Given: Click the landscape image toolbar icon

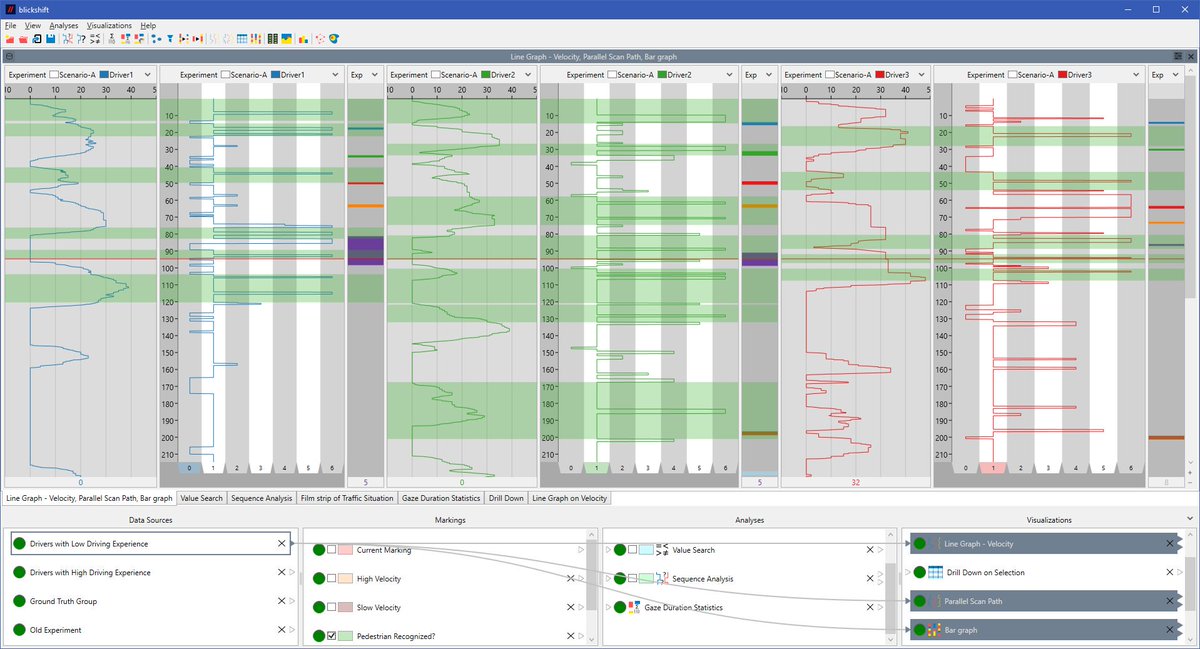Looking at the screenshot, I should tap(286, 39).
